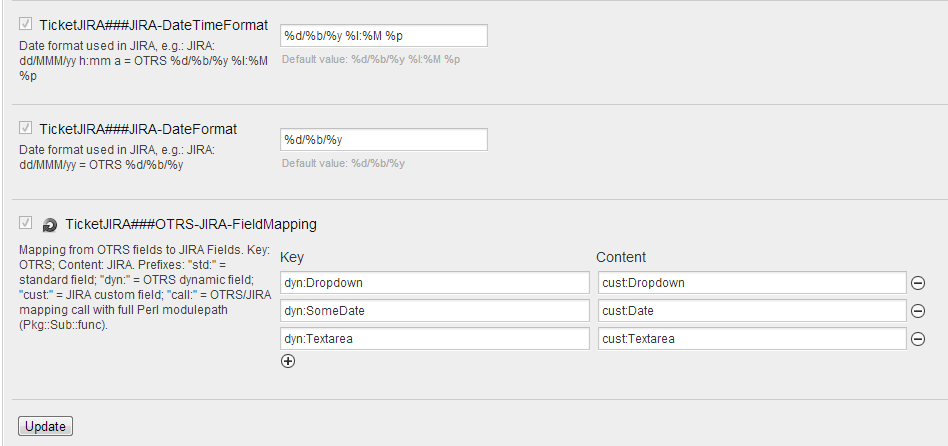This screenshot has height=446, width=948.
Task: Toggle the JIRA-DateFormat setting checkbox
Action: [x=26, y=128]
